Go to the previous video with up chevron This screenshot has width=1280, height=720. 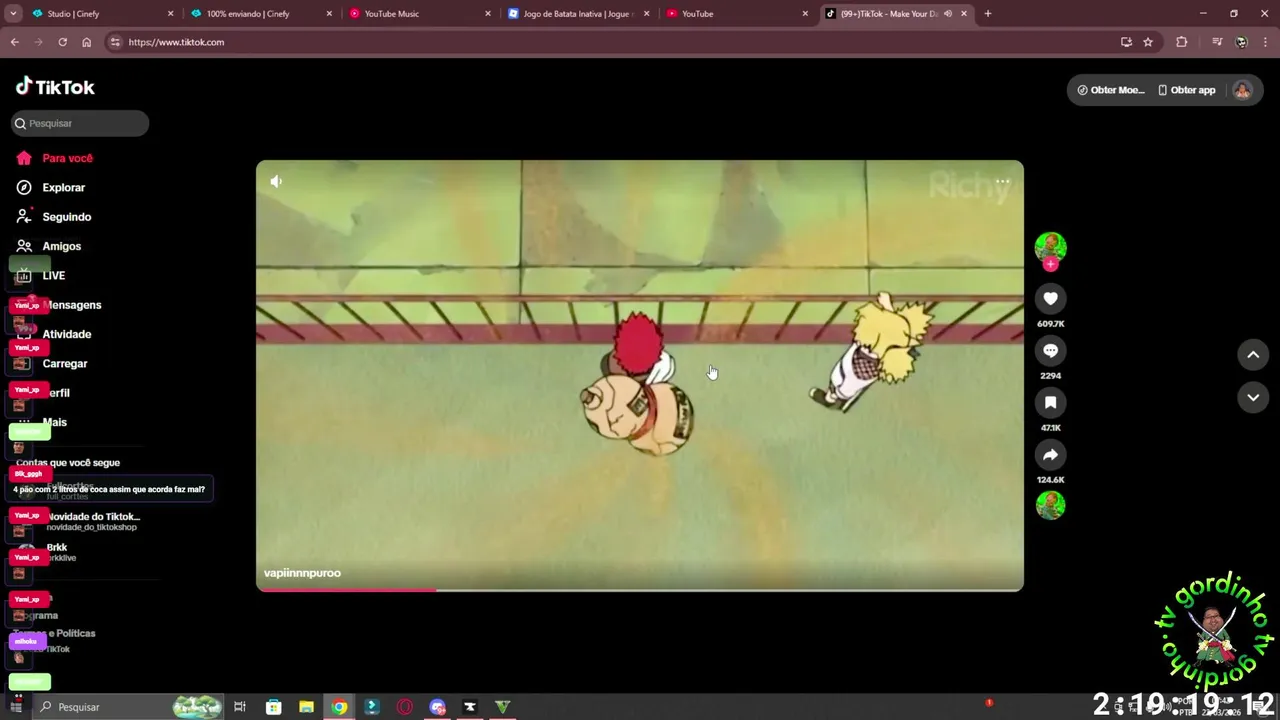coord(1253,354)
